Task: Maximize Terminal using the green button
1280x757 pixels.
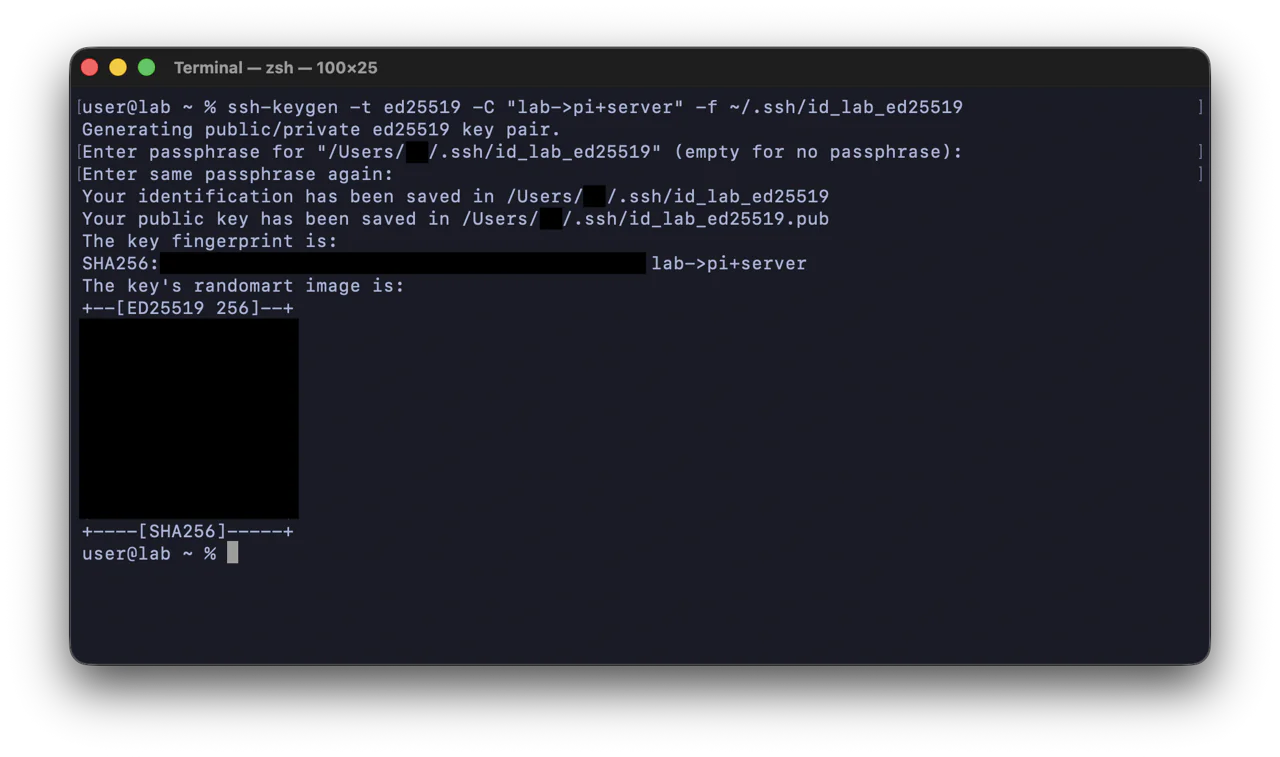Action: click(x=146, y=67)
